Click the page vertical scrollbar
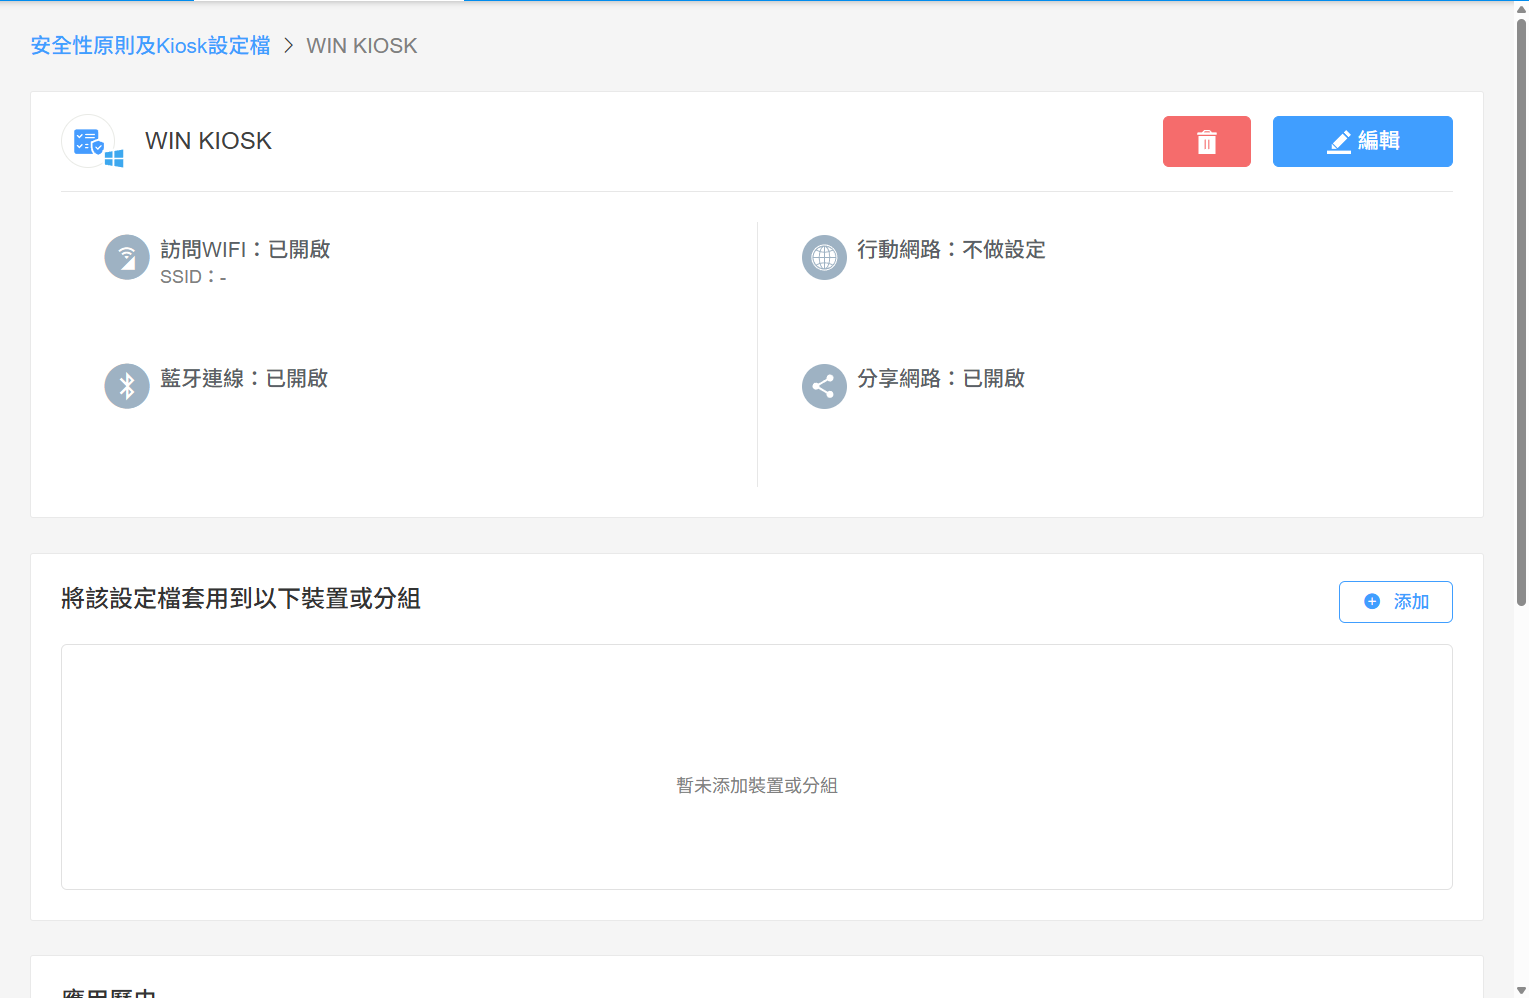 coord(1521,312)
